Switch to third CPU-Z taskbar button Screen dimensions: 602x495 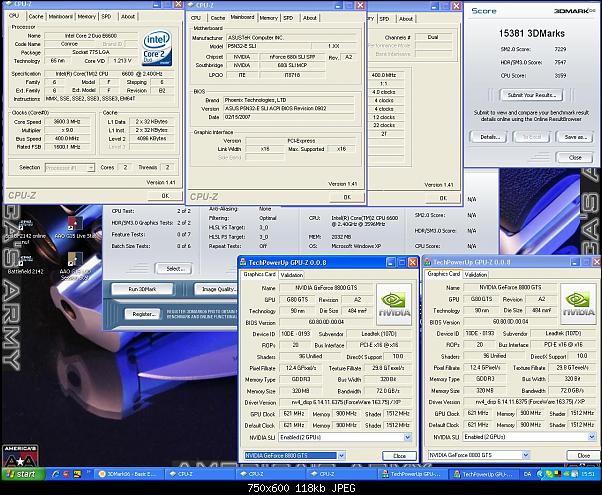[x=342, y=474]
